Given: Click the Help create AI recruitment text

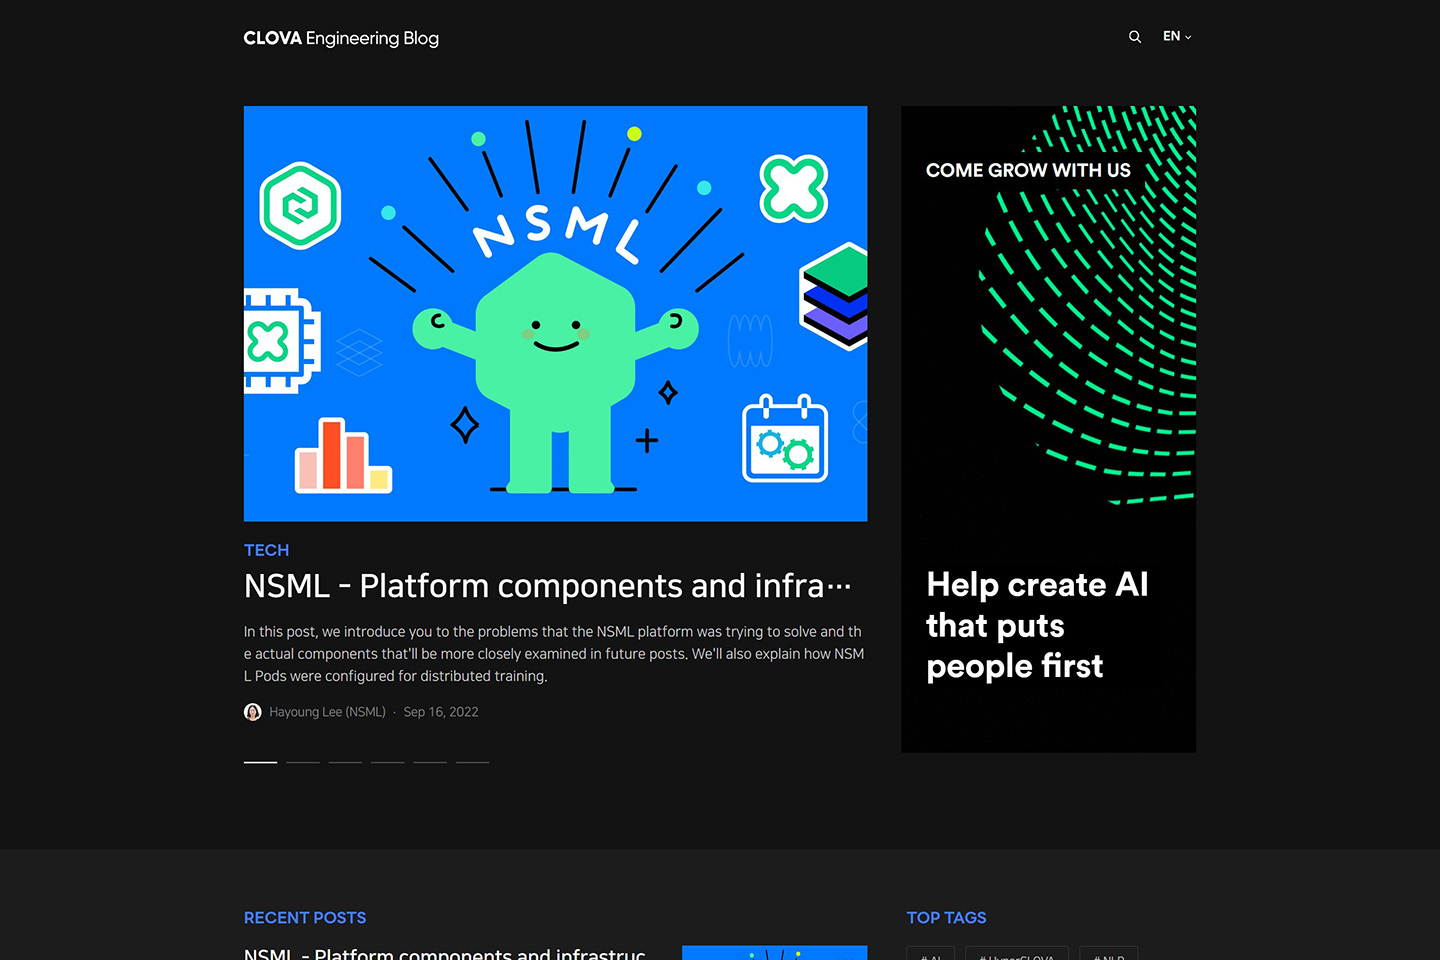Looking at the screenshot, I should (1037, 625).
